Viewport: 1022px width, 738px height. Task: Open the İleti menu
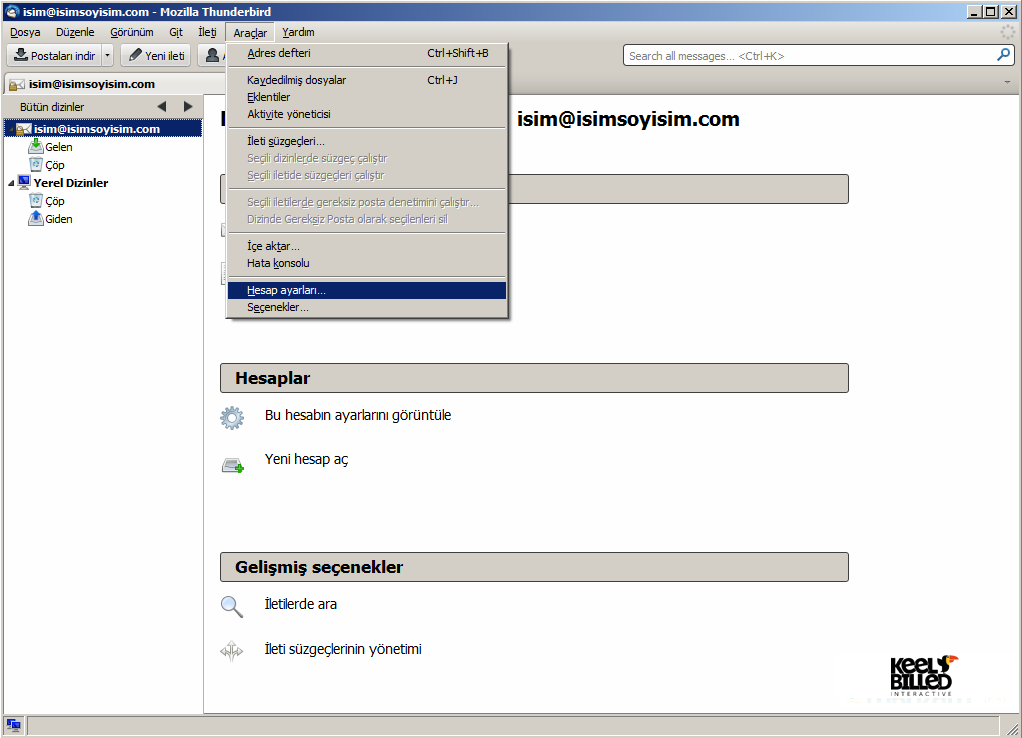[207, 32]
